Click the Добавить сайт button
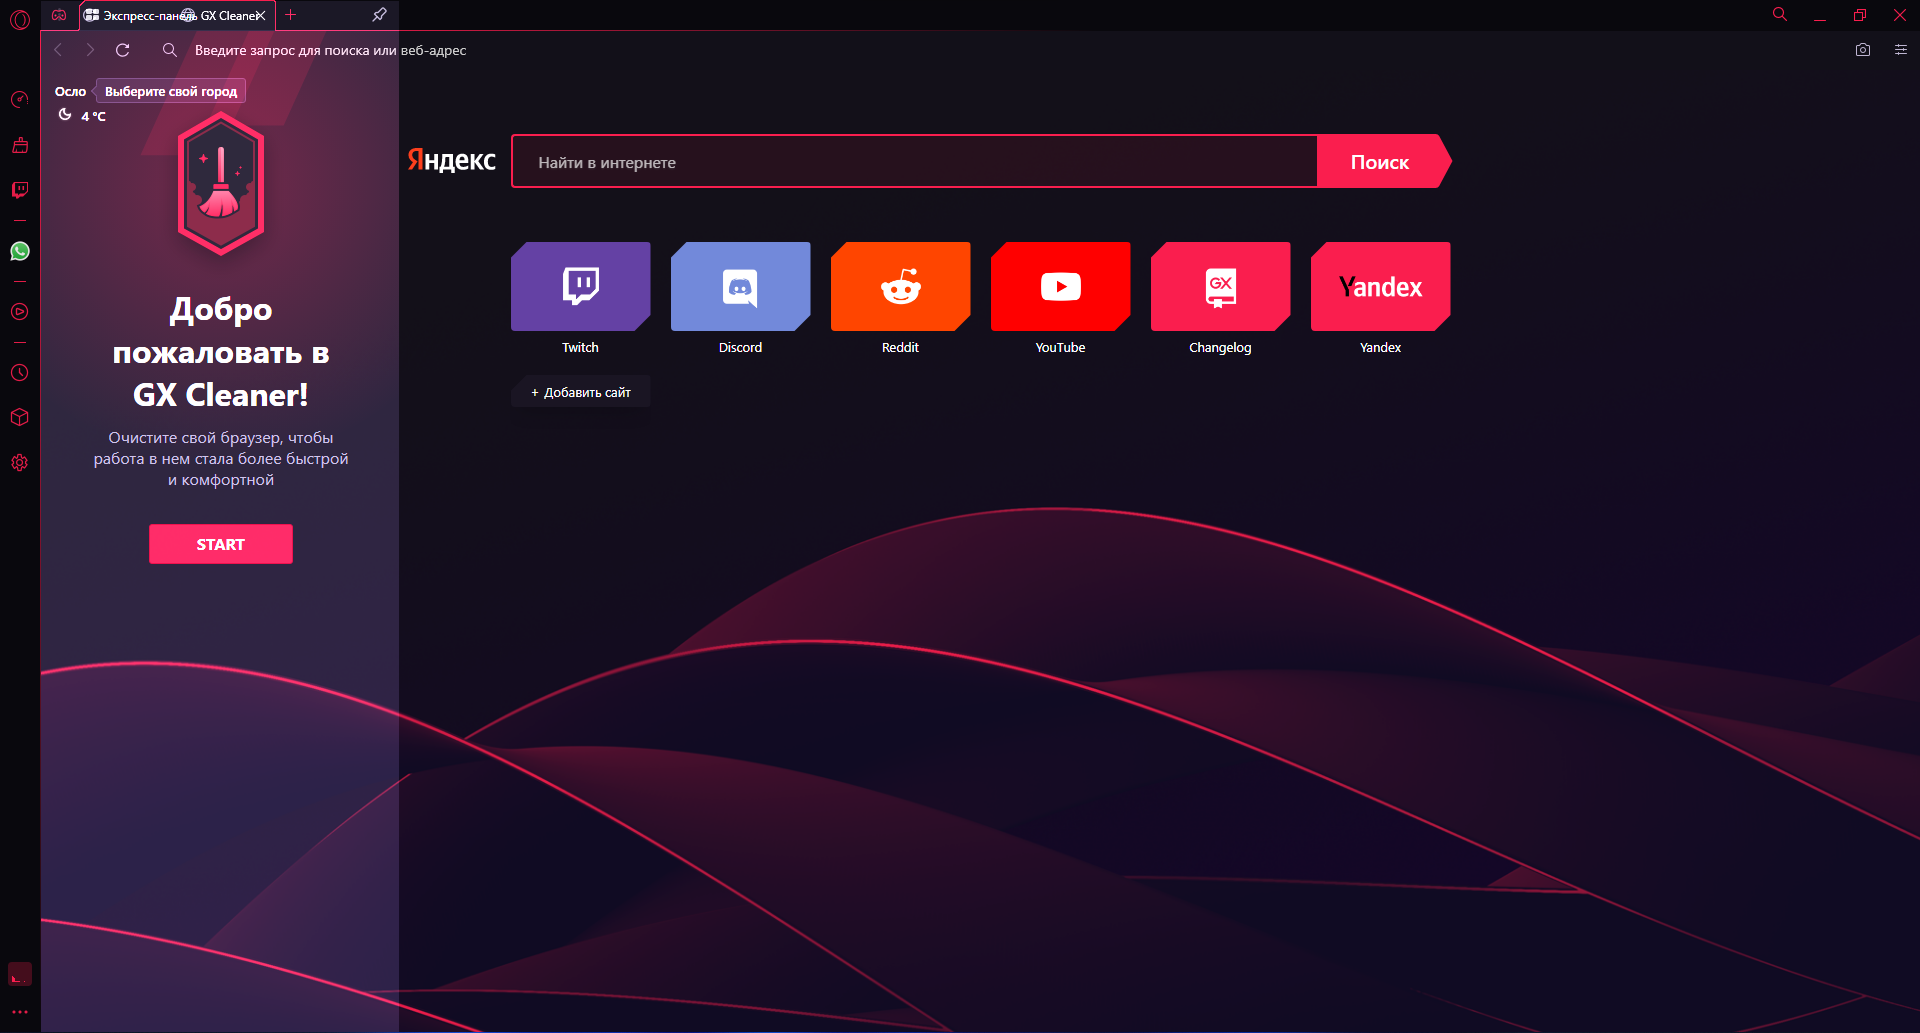This screenshot has height=1033, width=1920. [x=581, y=392]
